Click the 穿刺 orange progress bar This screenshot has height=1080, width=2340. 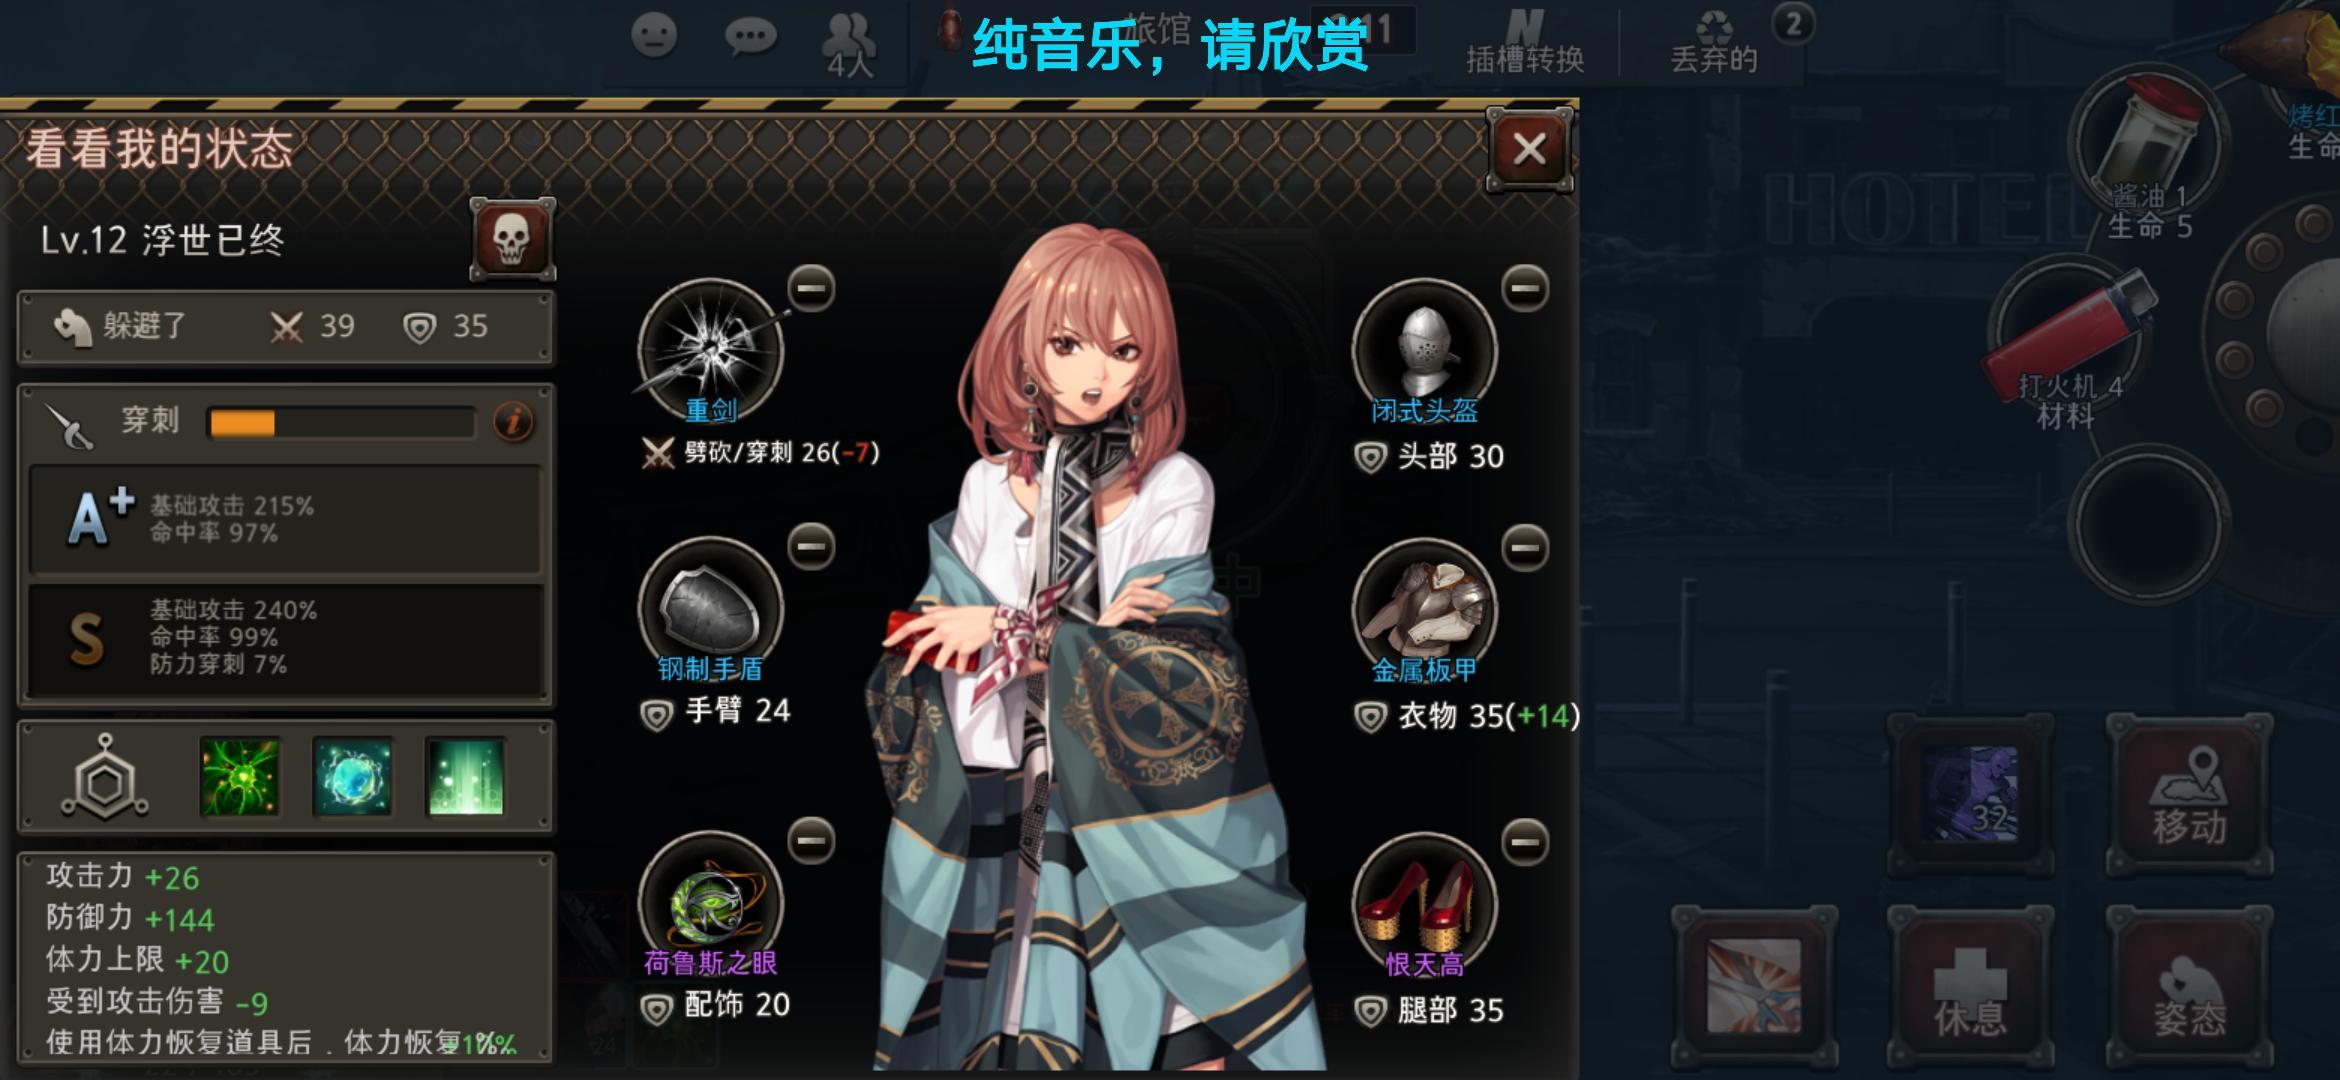tap(340, 423)
